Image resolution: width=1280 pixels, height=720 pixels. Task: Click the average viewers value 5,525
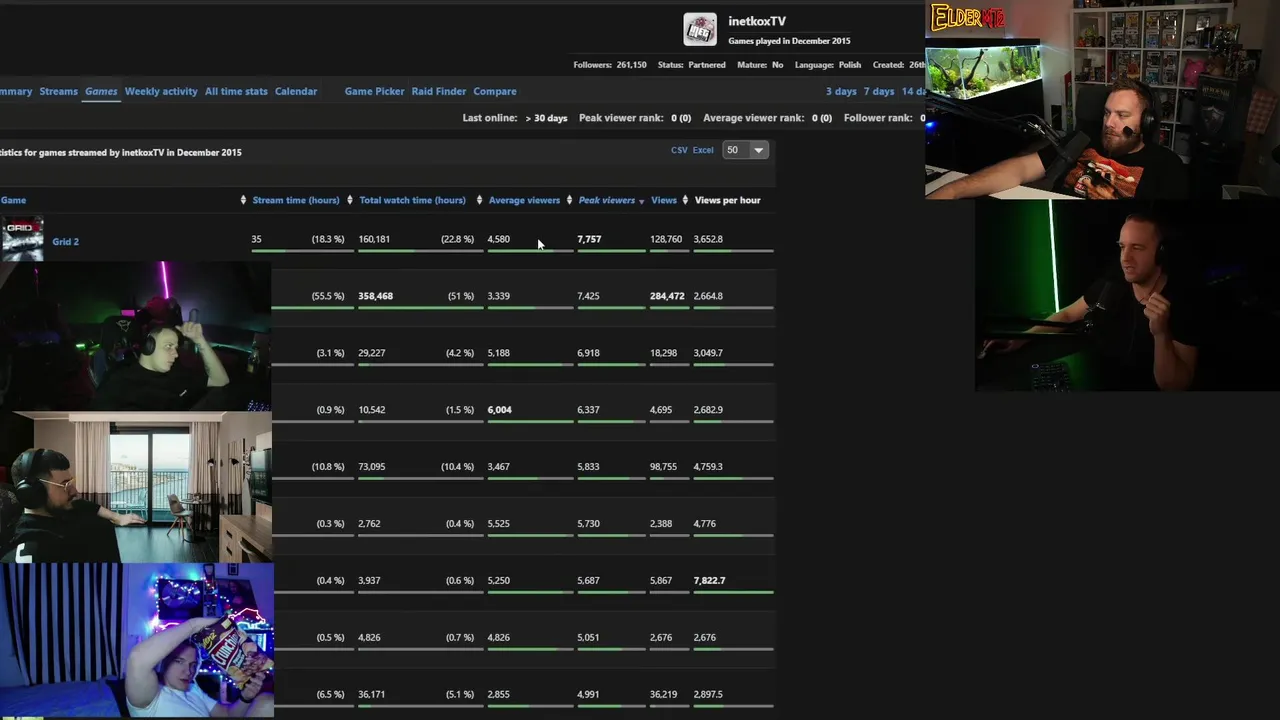[499, 524]
